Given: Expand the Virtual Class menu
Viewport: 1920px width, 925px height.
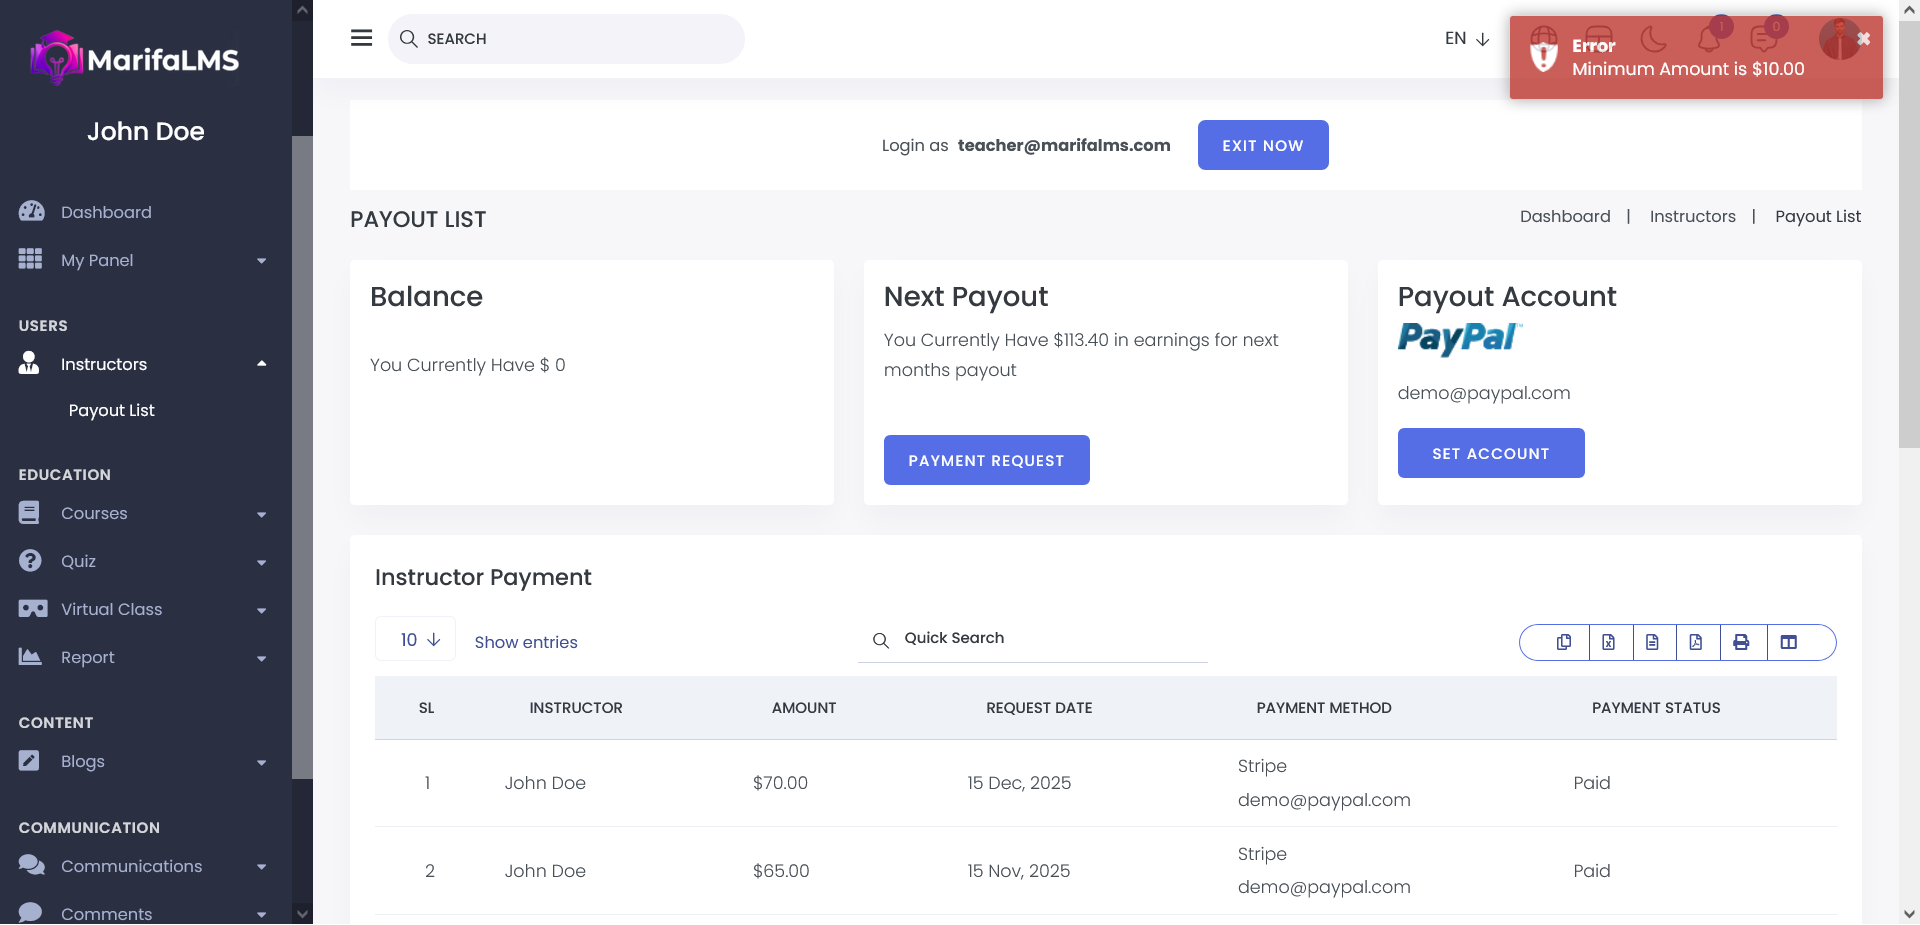Looking at the screenshot, I should point(143,609).
